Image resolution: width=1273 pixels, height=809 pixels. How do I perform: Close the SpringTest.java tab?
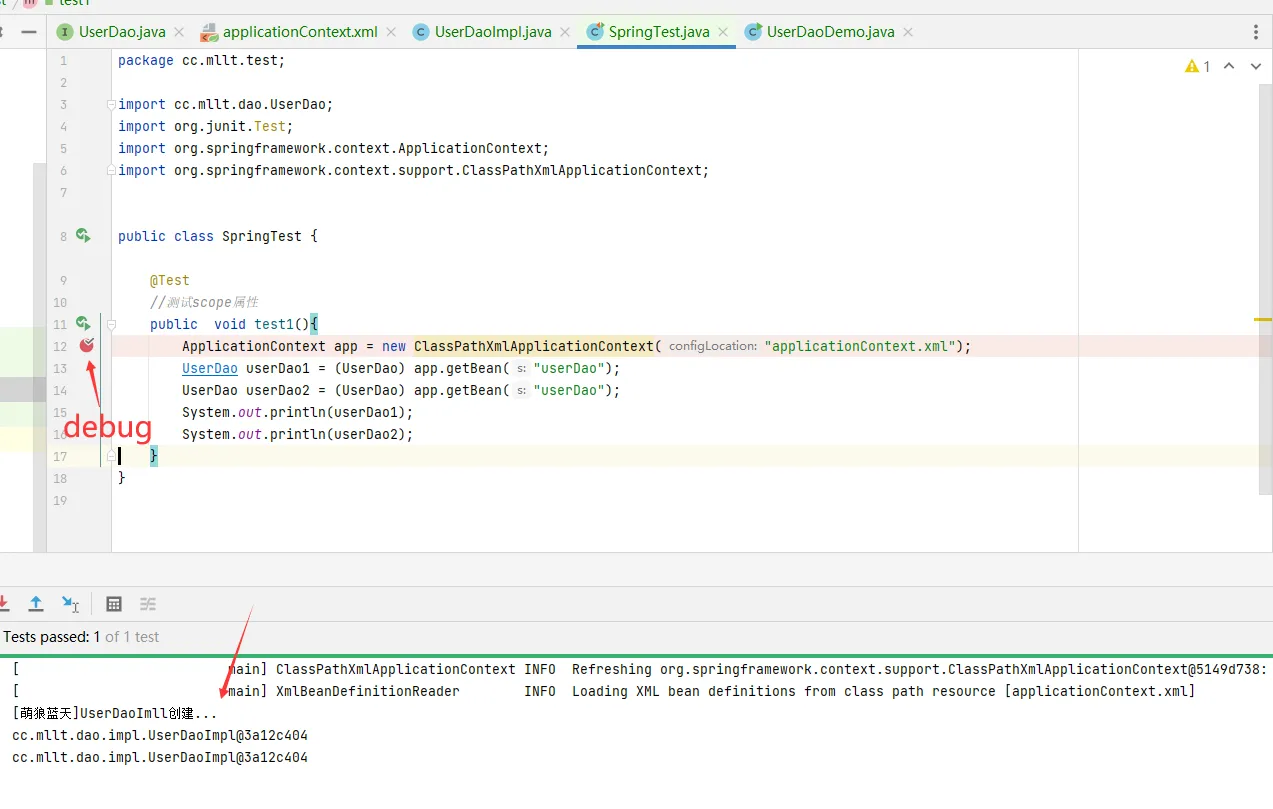pyautogui.click(x=723, y=32)
